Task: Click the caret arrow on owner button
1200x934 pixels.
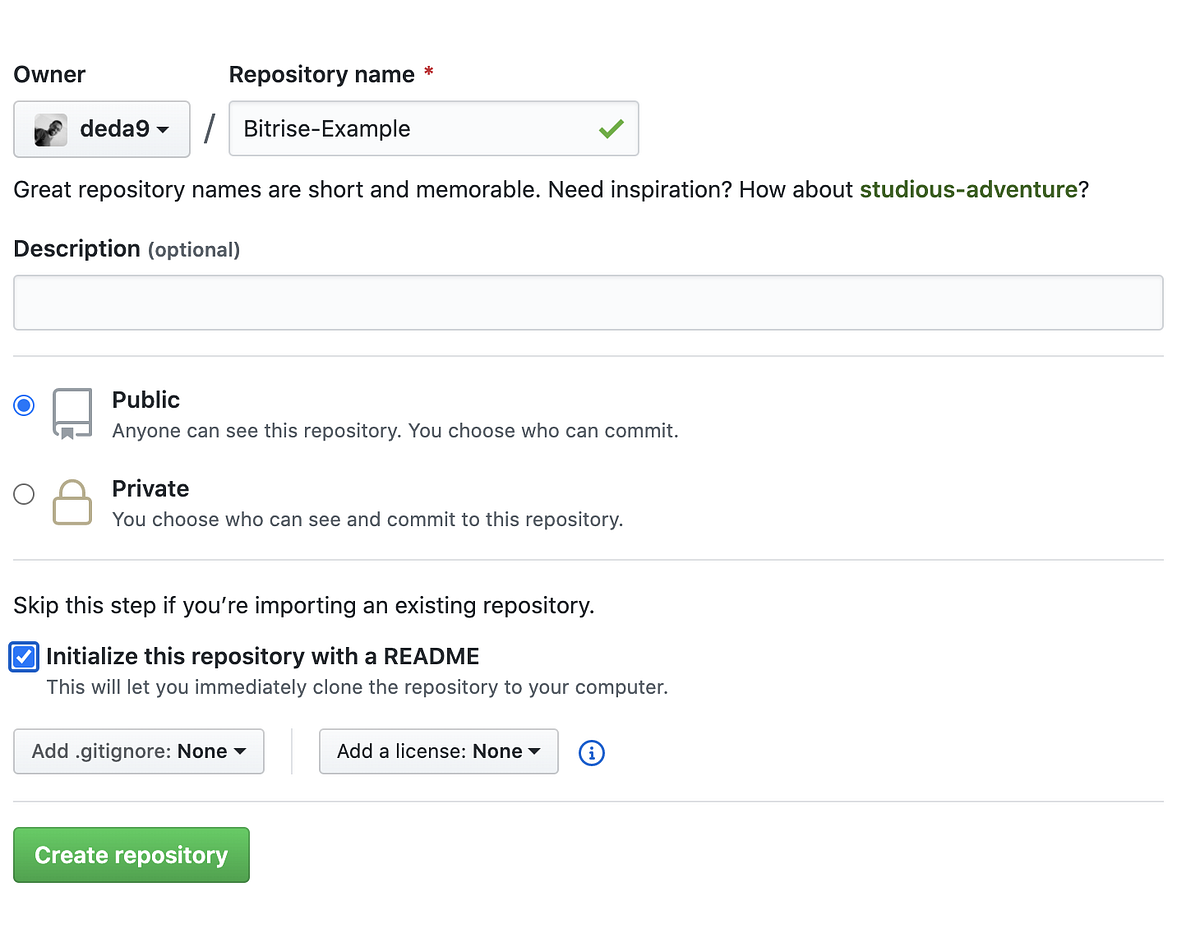Action: [x=163, y=130]
